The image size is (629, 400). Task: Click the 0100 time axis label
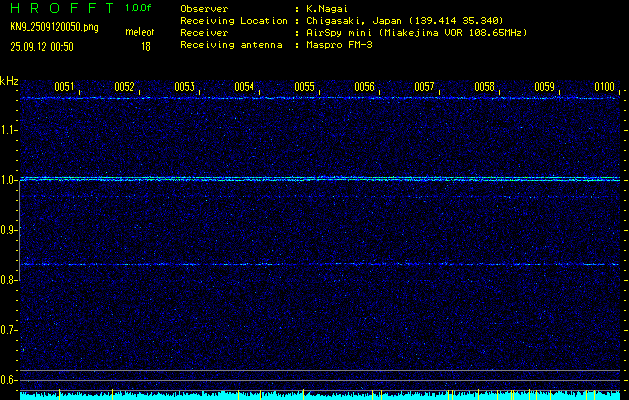tap(605, 87)
